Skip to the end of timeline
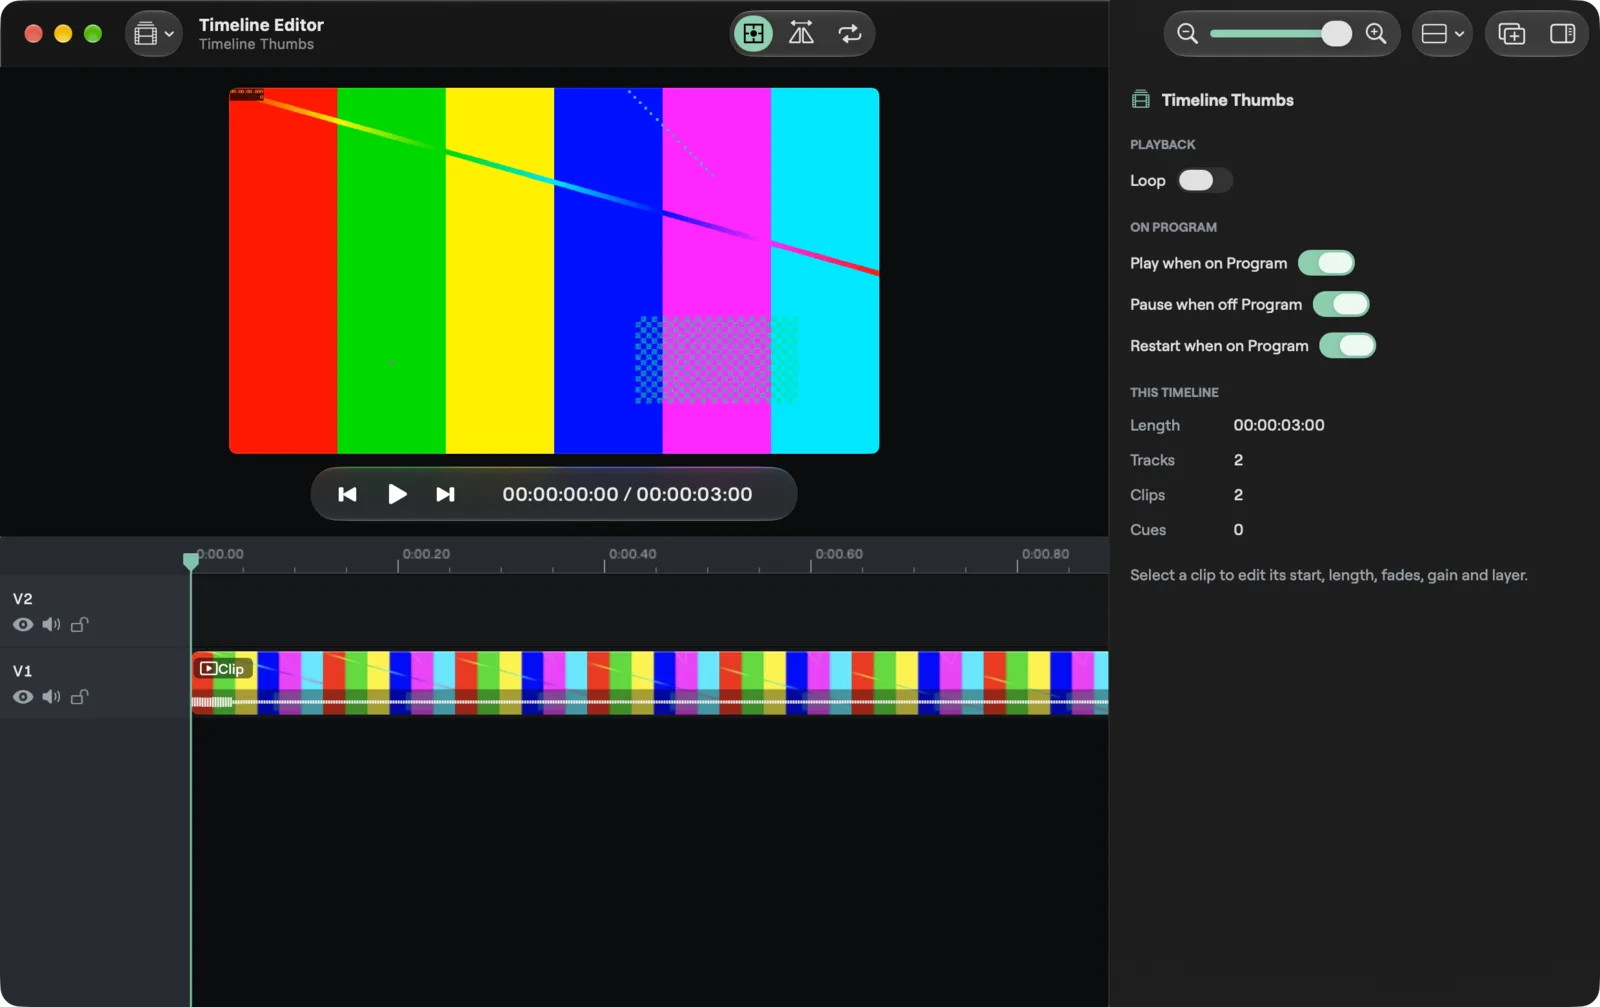 [445, 494]
